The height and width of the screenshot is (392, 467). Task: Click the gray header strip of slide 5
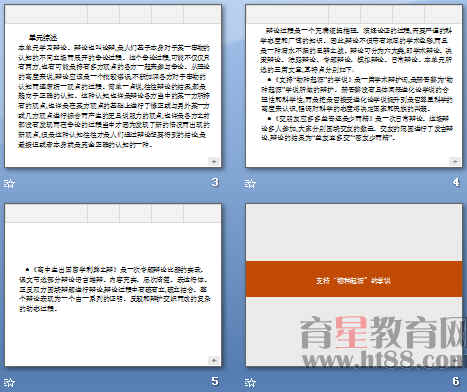[x=113, y=213]
